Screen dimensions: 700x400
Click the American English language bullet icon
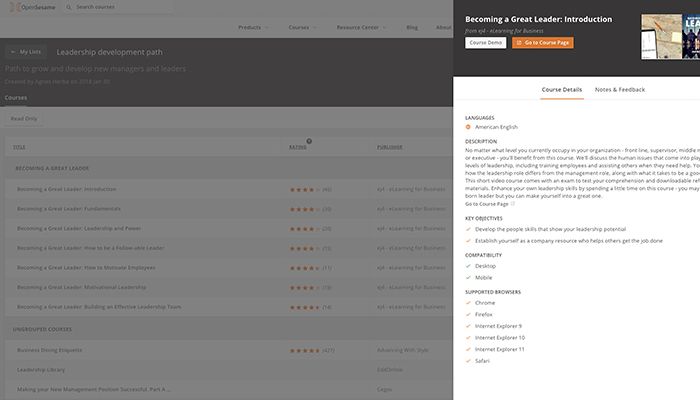coord(468,127)
